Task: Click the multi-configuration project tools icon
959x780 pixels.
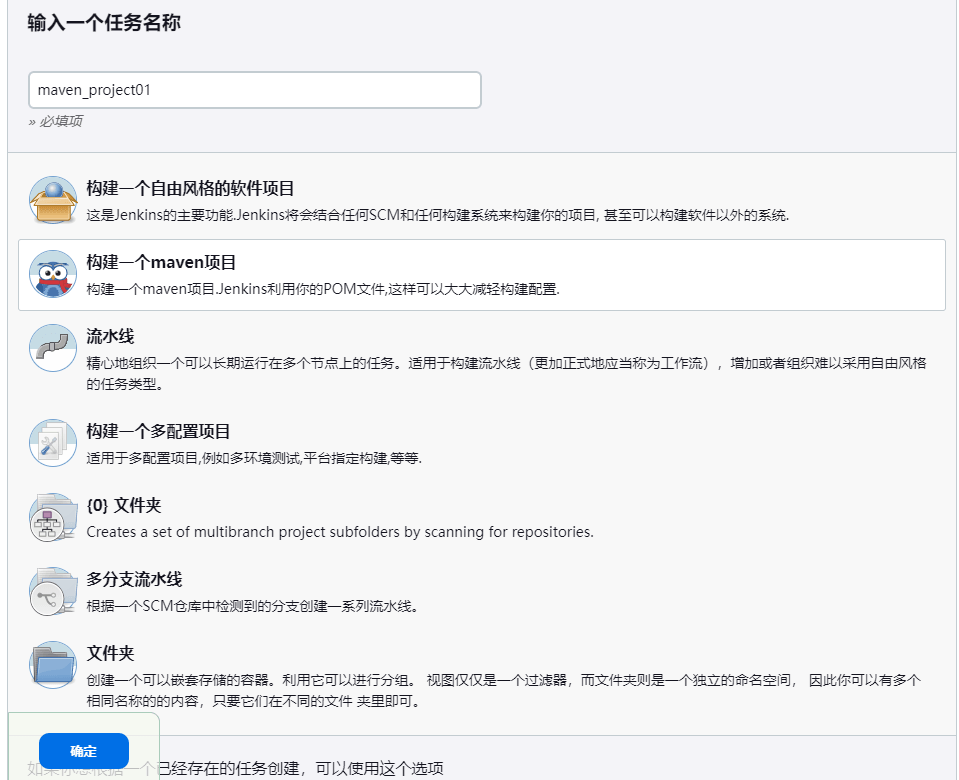Action: point(53,443)
